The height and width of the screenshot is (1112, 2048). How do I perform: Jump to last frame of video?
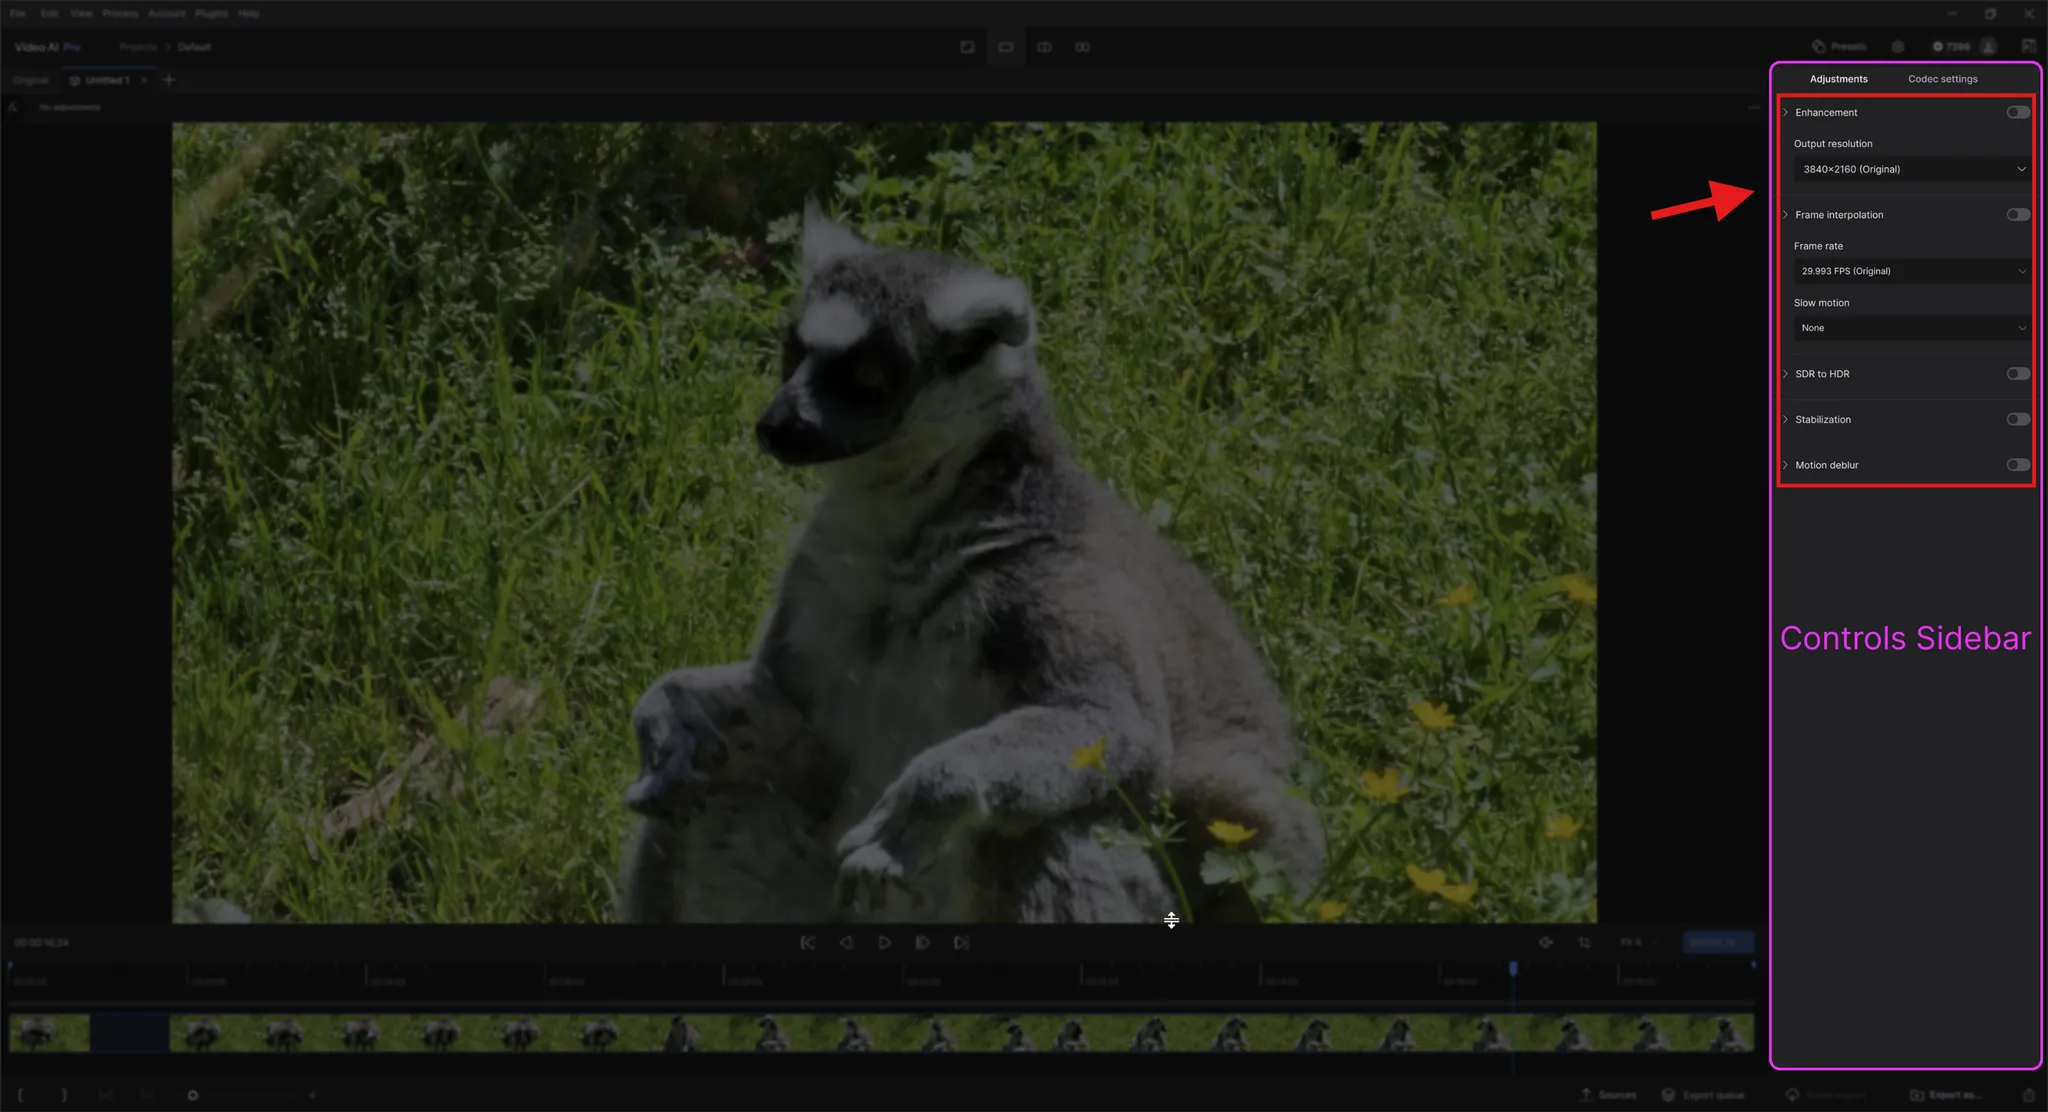click(x=961, y=943)
